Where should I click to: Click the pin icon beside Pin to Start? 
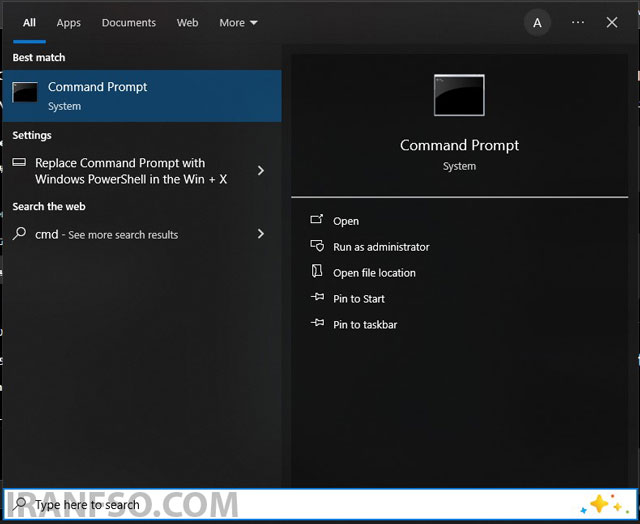pos(317,297)
